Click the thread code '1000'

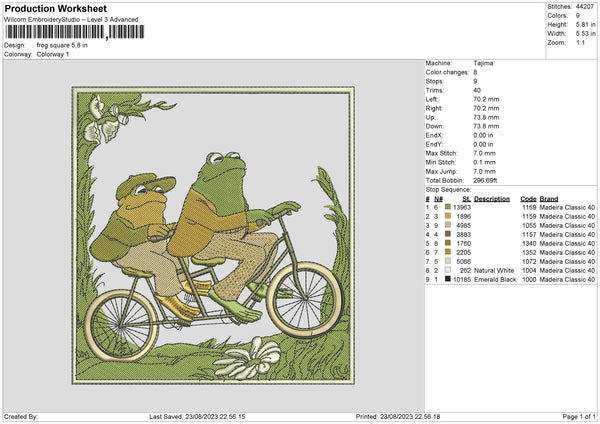click(x=529, y=280)
